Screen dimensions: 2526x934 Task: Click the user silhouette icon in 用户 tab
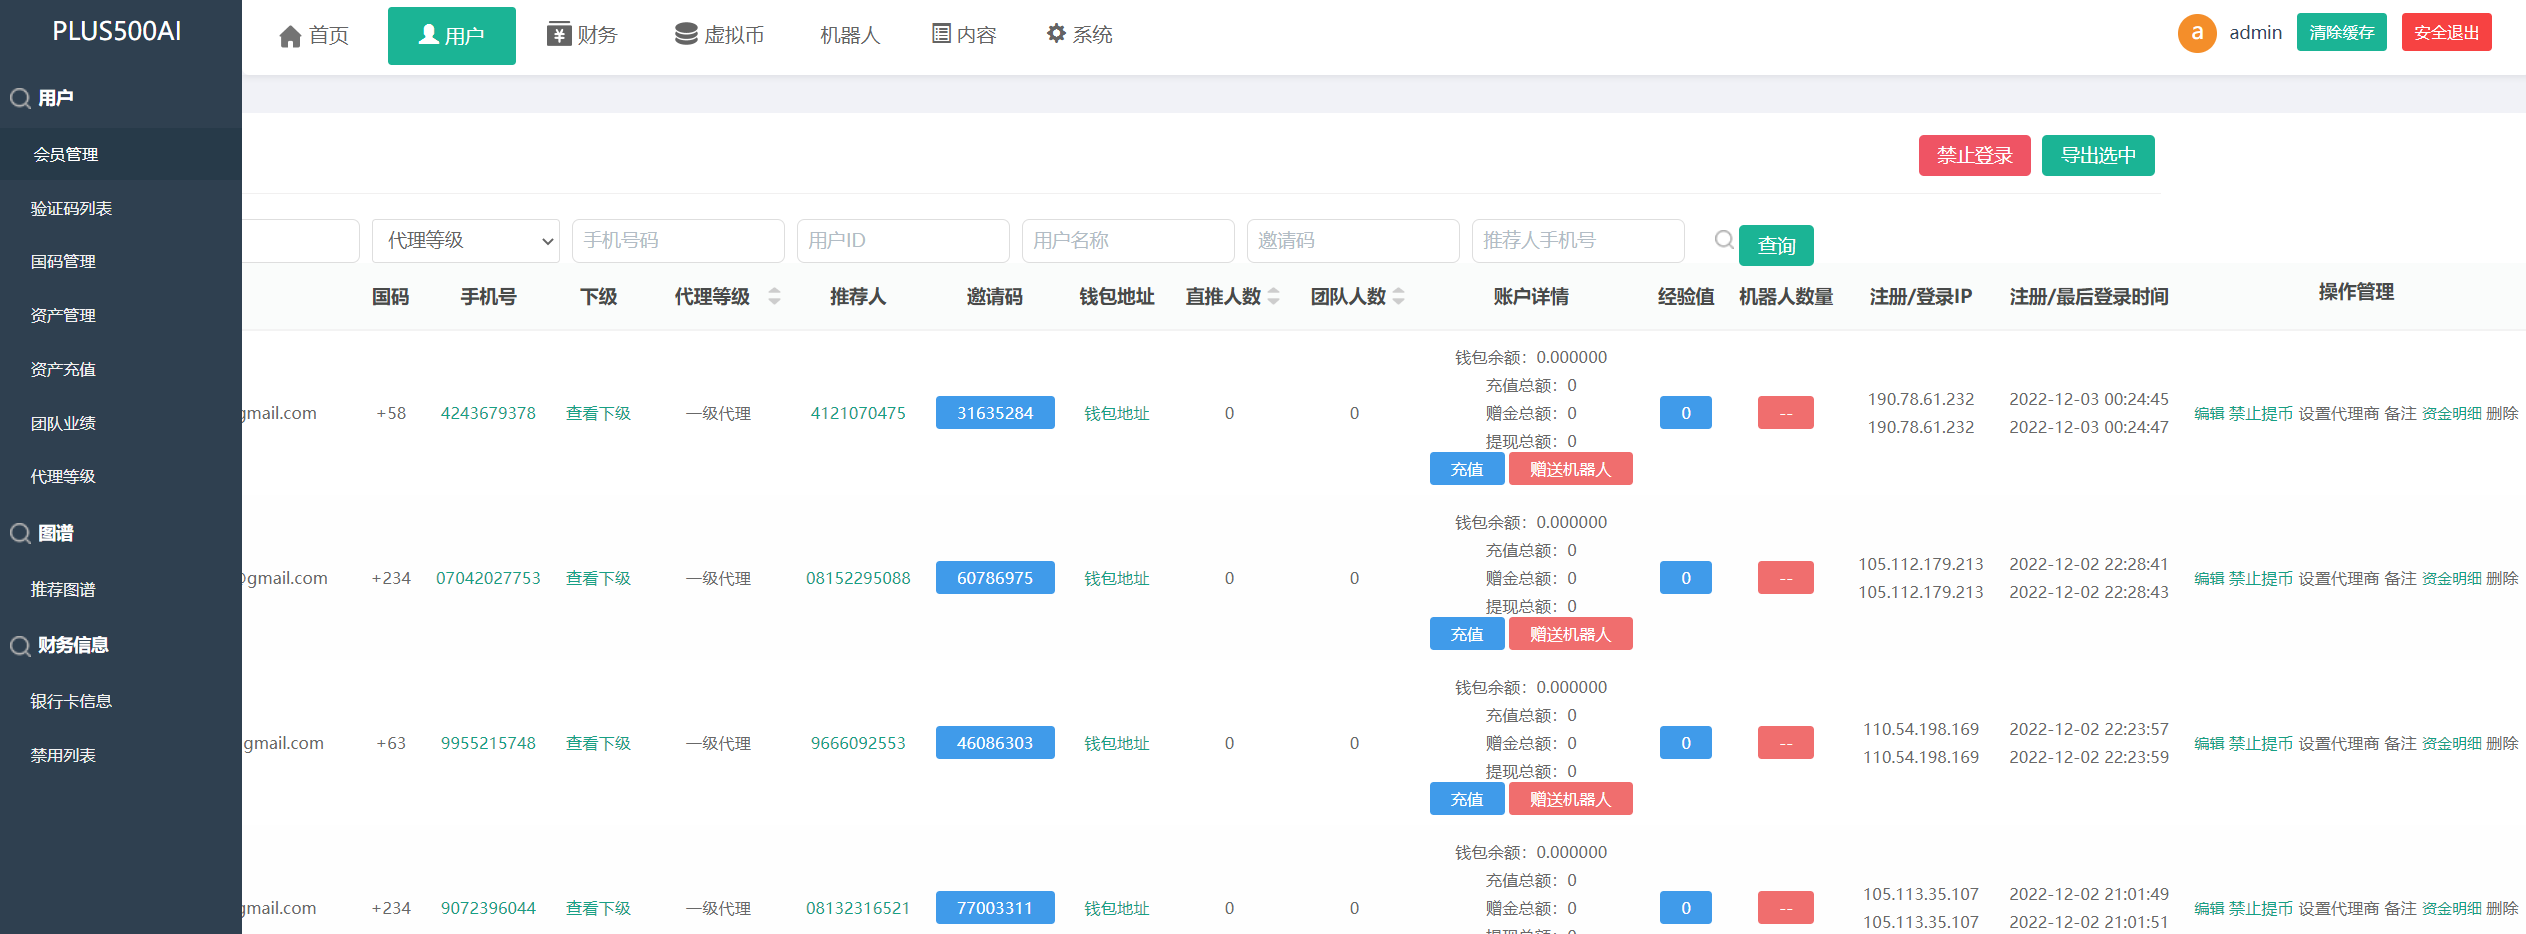(429, 35)
